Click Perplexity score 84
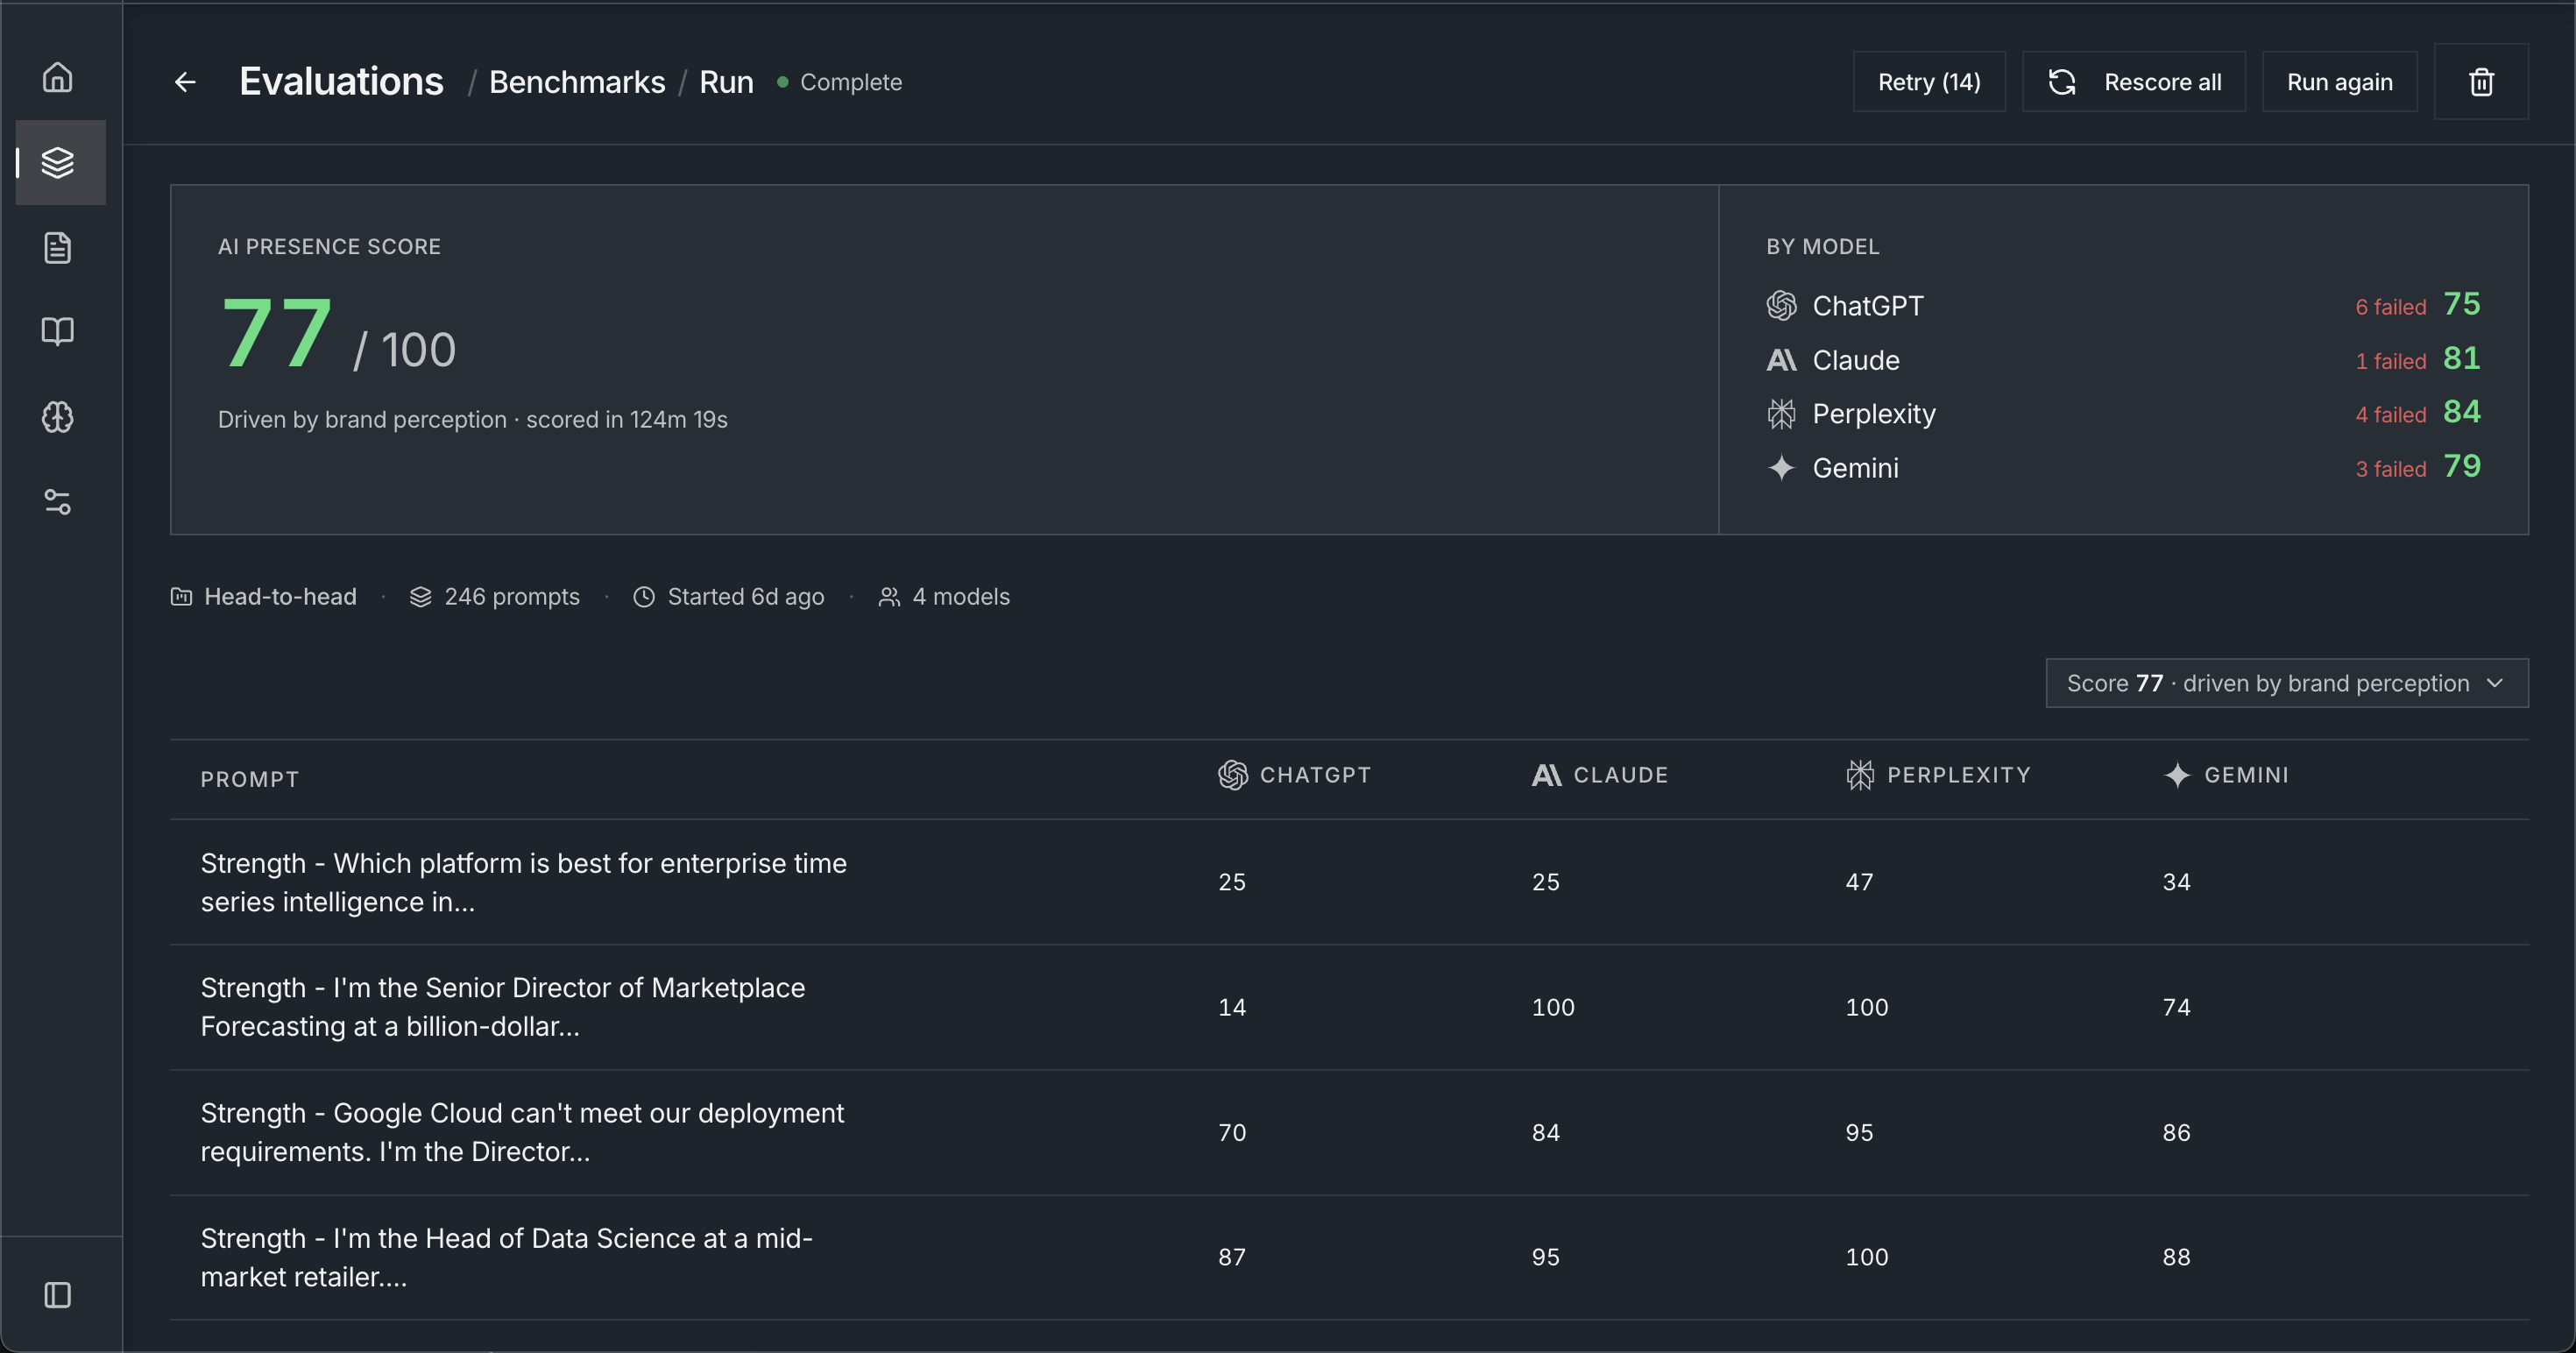 pyautogui.click(x=2462, y=412)
